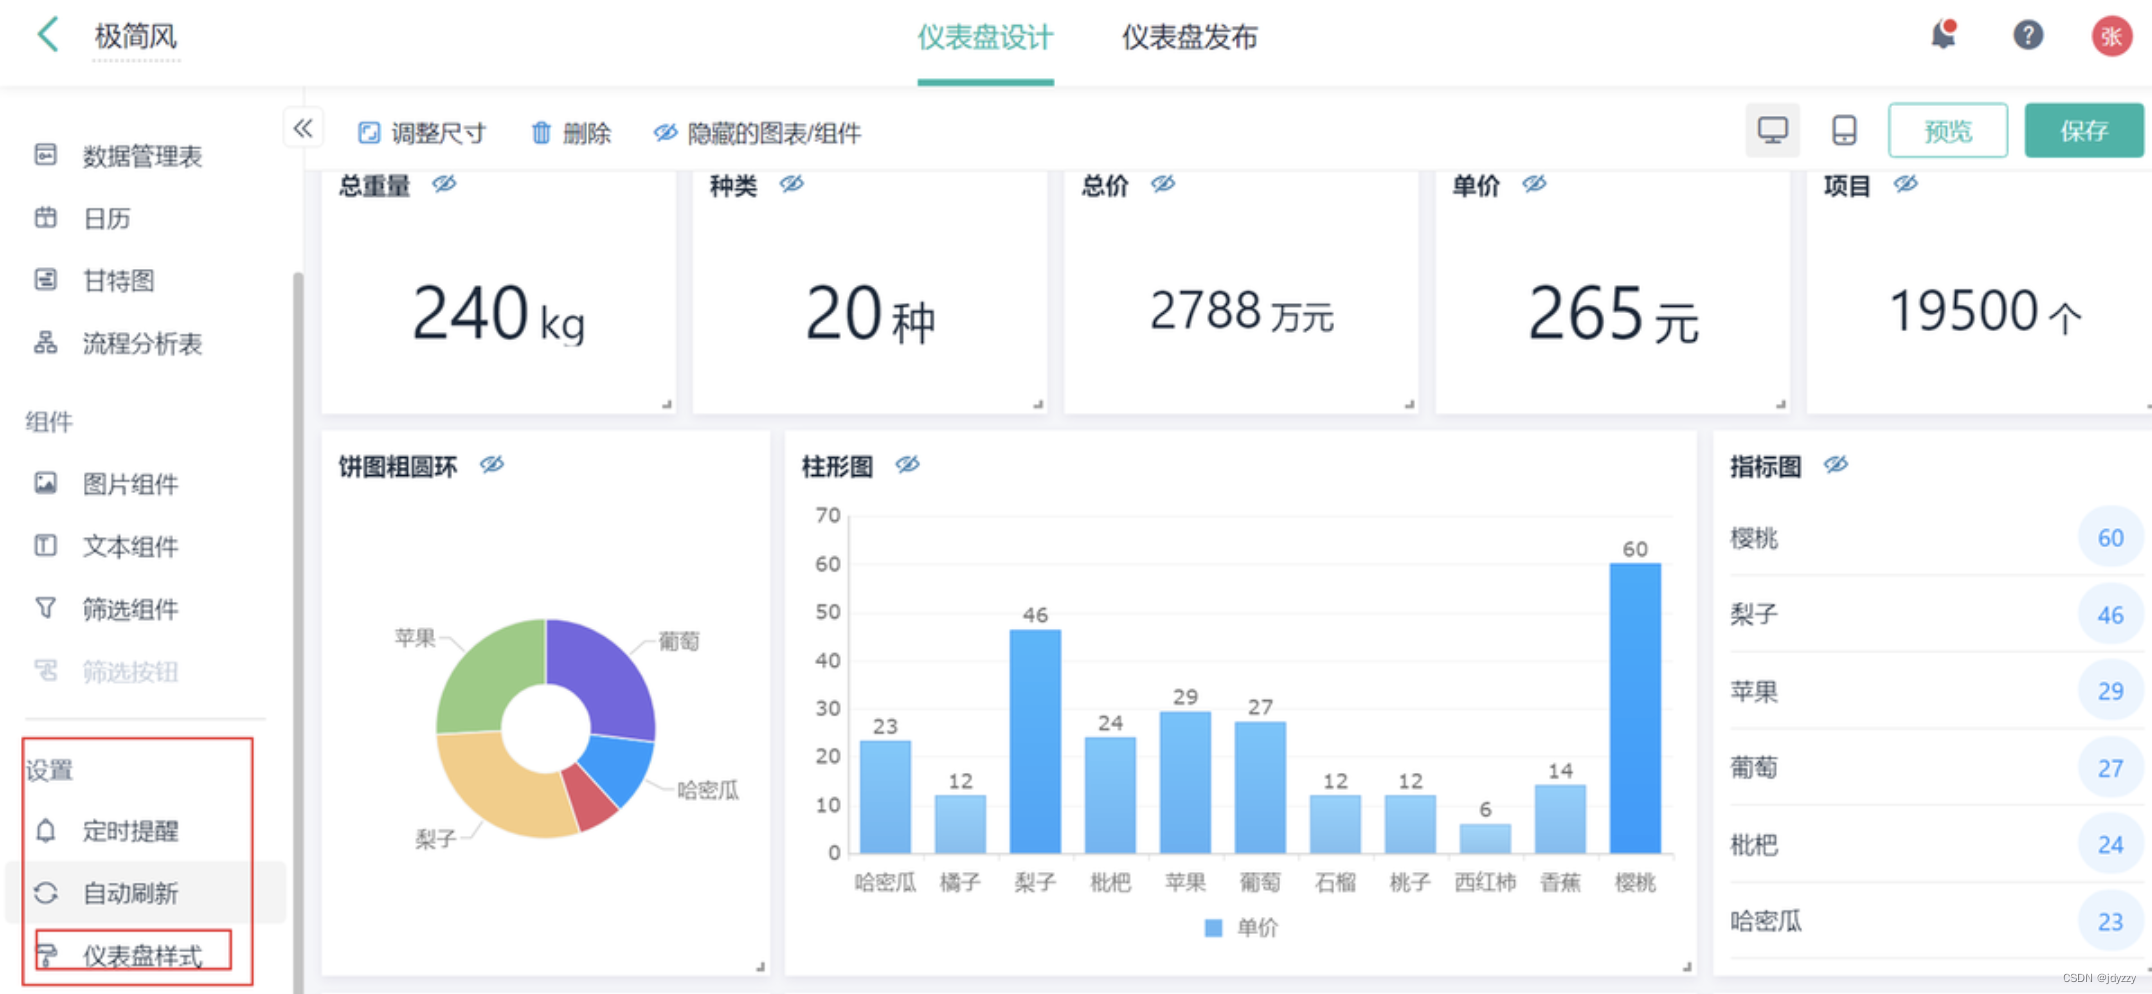Viewport: 2152px width, 994px height.
Task: Open 定时提醒 setting
Action: (x=131, y=831)
